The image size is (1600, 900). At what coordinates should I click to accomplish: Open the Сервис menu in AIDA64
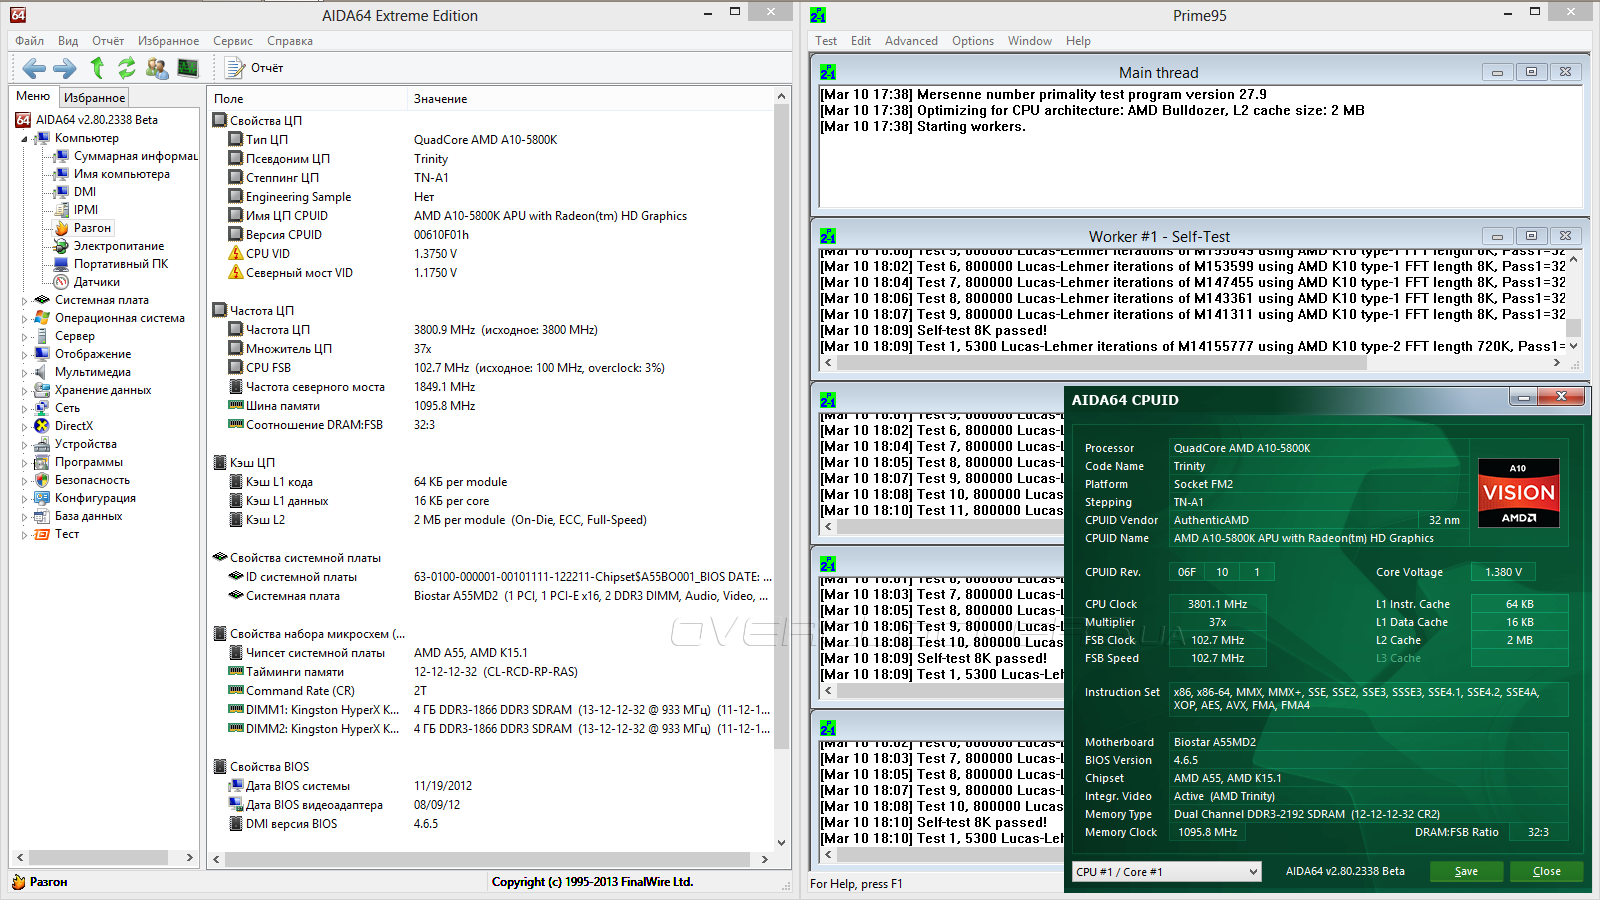232,41
